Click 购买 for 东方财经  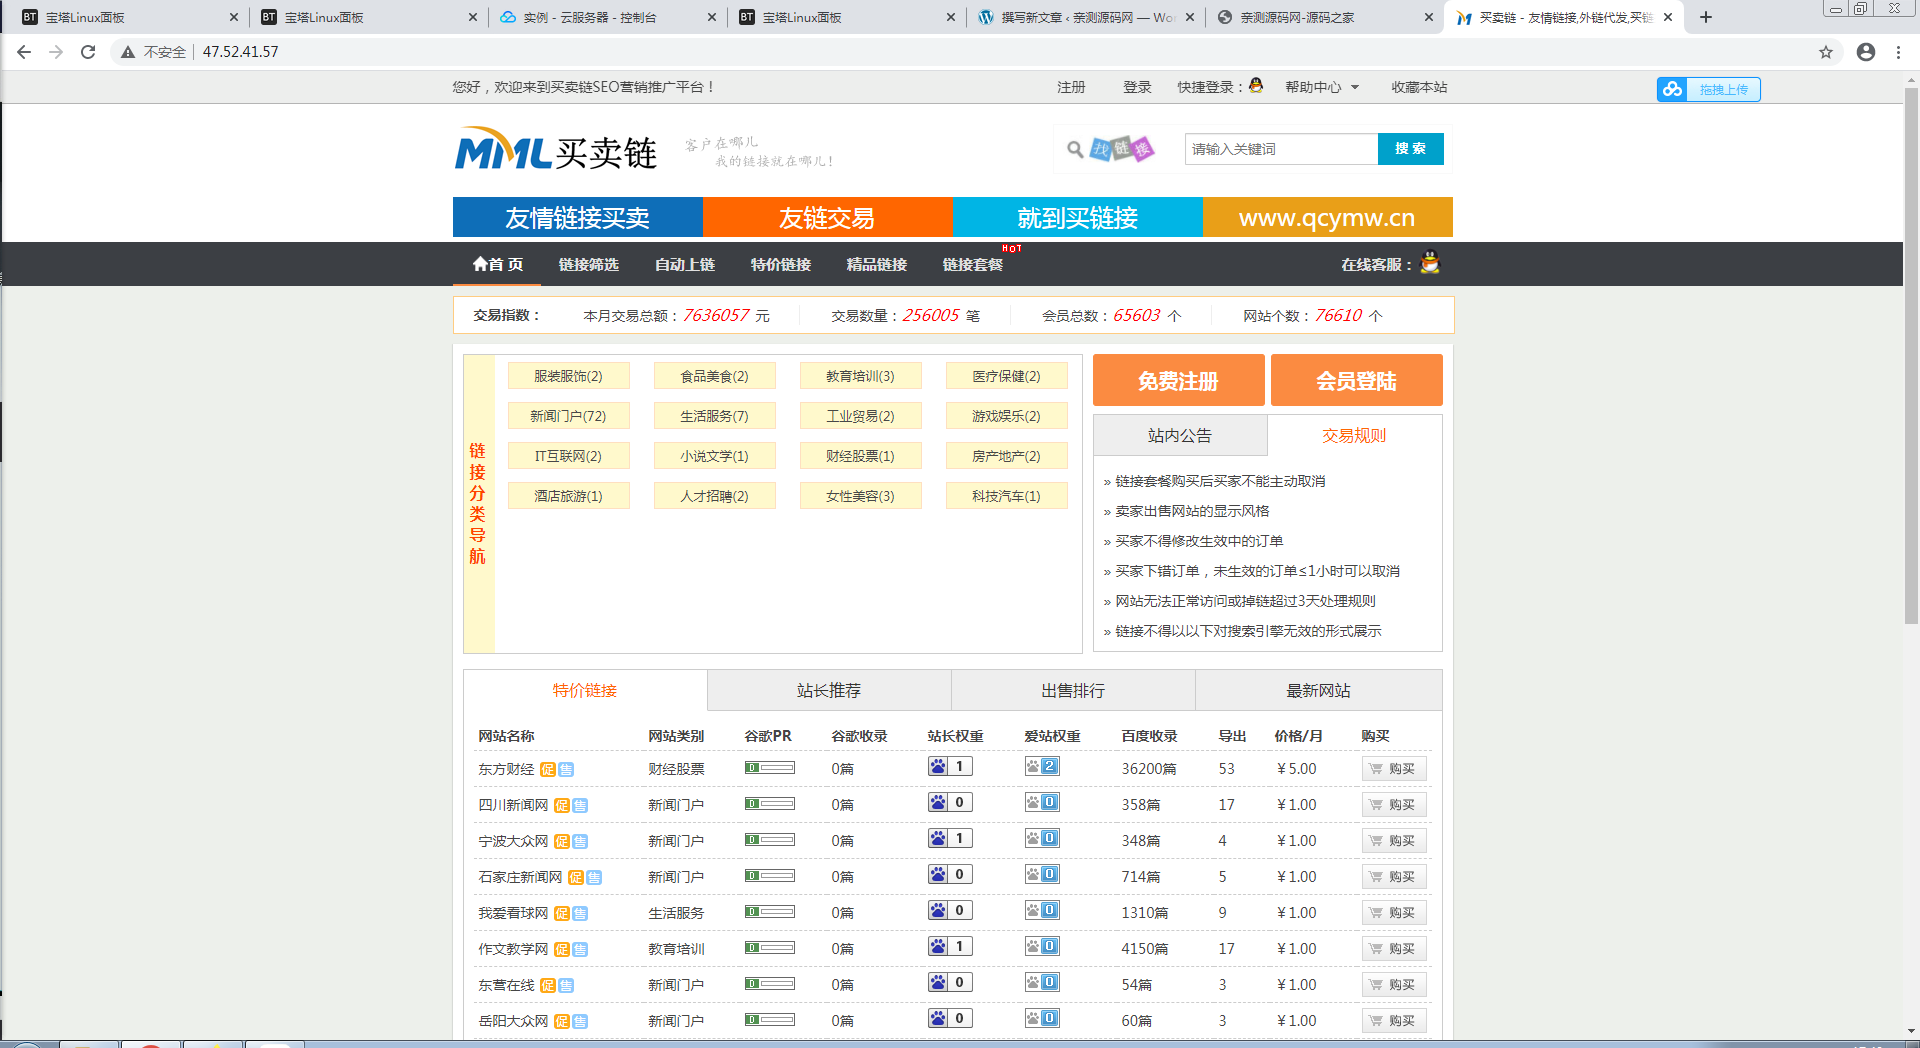pos(1394,768)
